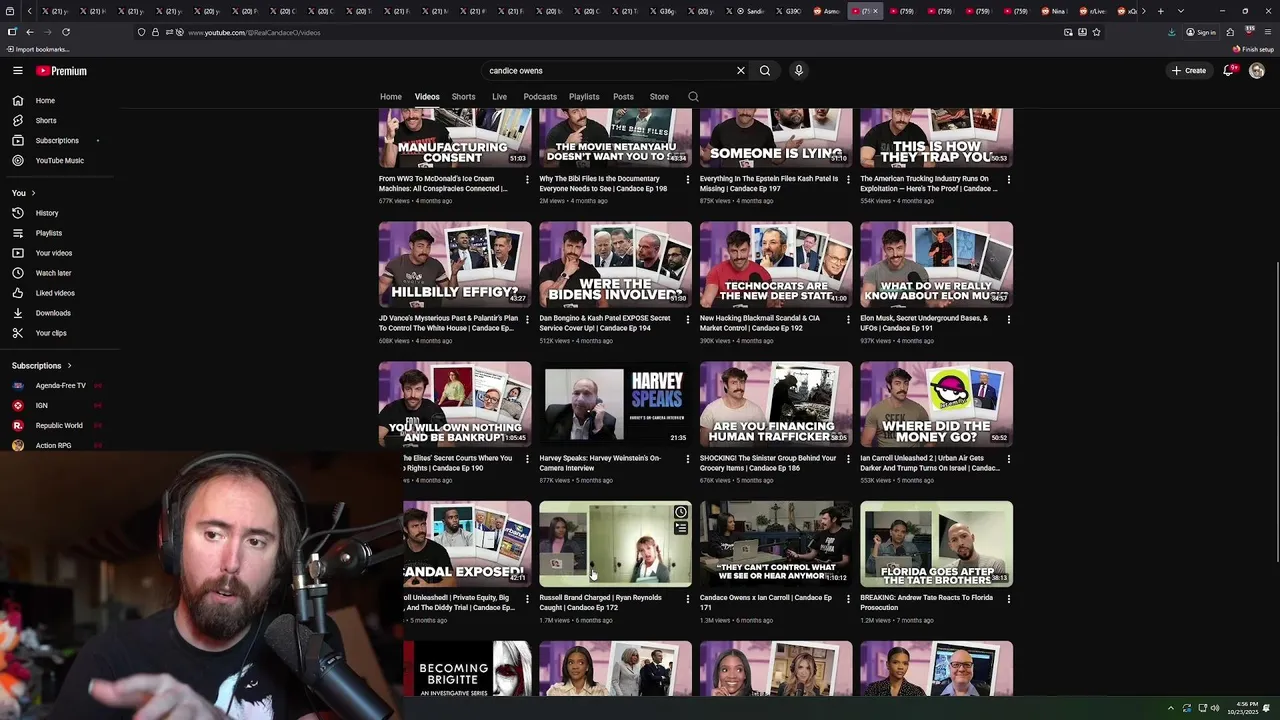This screenshot has width=1280, height=720.
Task: Open the Manufacturing Consent video thumbnail
Action: coord(455,138)
